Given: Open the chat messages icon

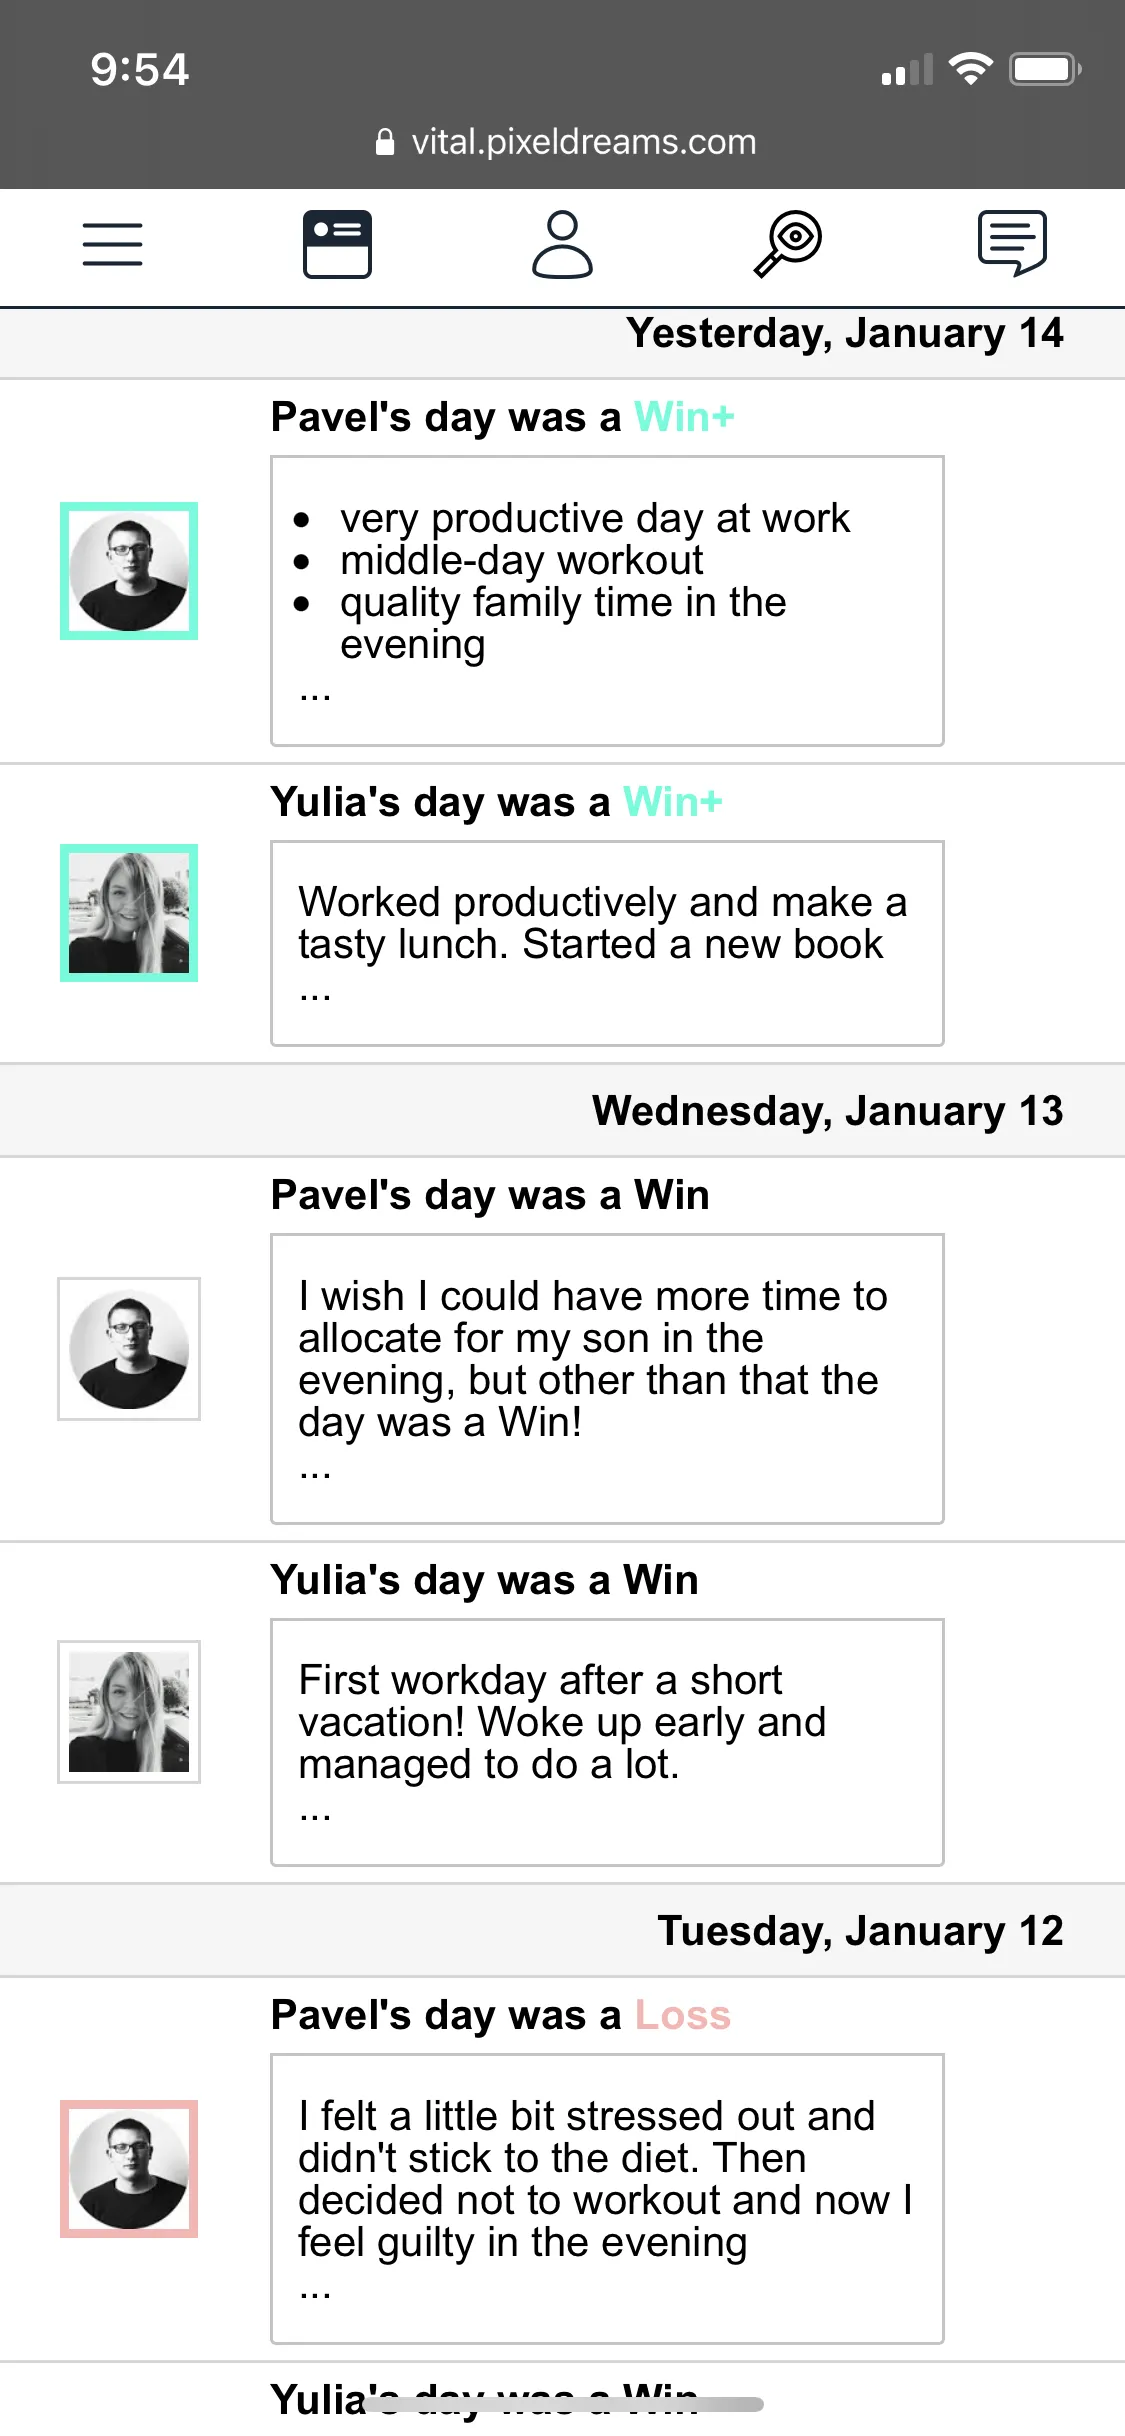Looking at the screenshot, I should point(1012,243).
